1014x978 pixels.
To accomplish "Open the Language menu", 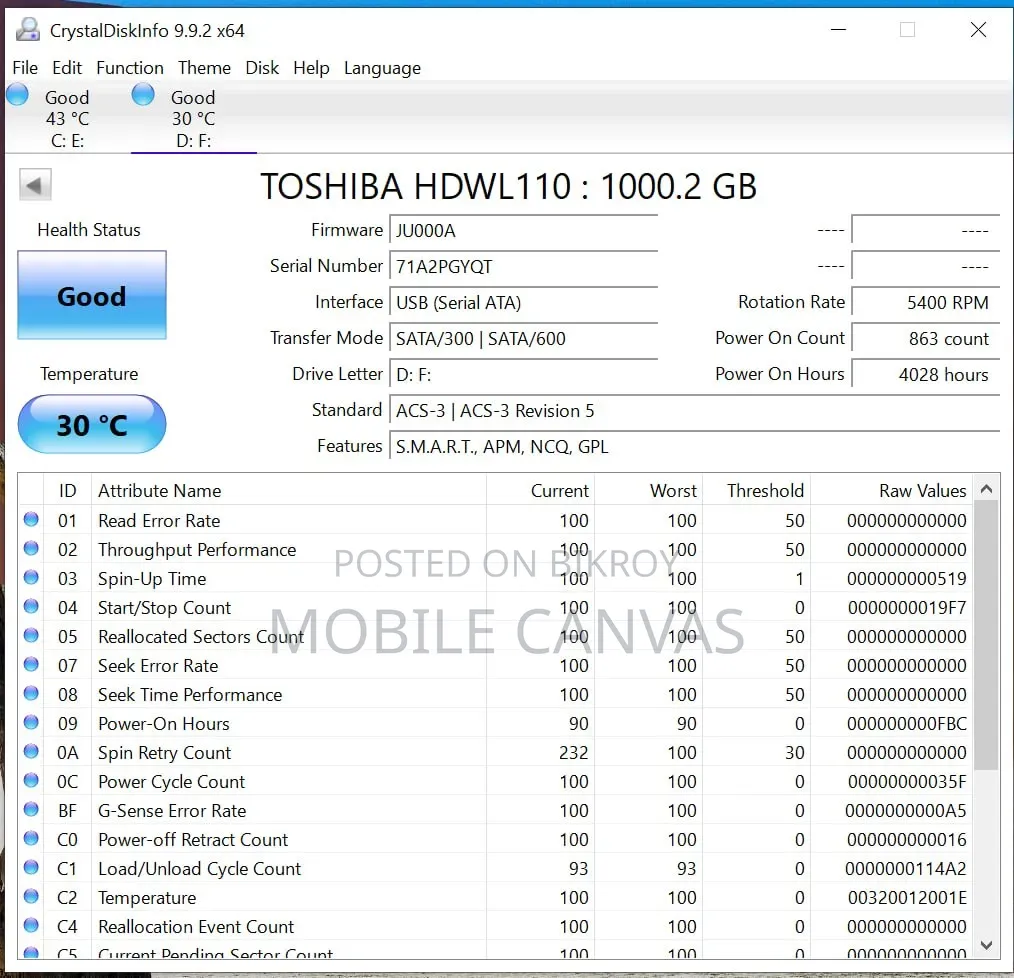I will click(382, 68).
